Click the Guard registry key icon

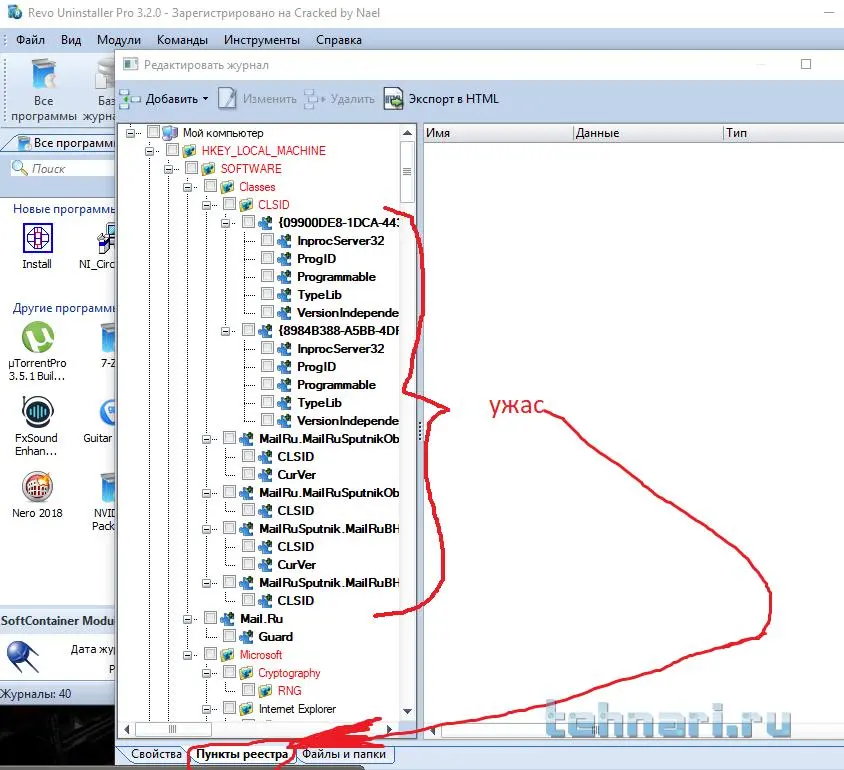point(246,637)
